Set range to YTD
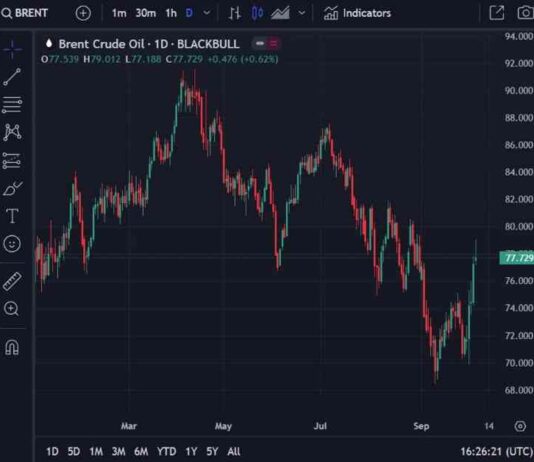The height and width of the screenshot is (462, 534). [x=167, y=451]
